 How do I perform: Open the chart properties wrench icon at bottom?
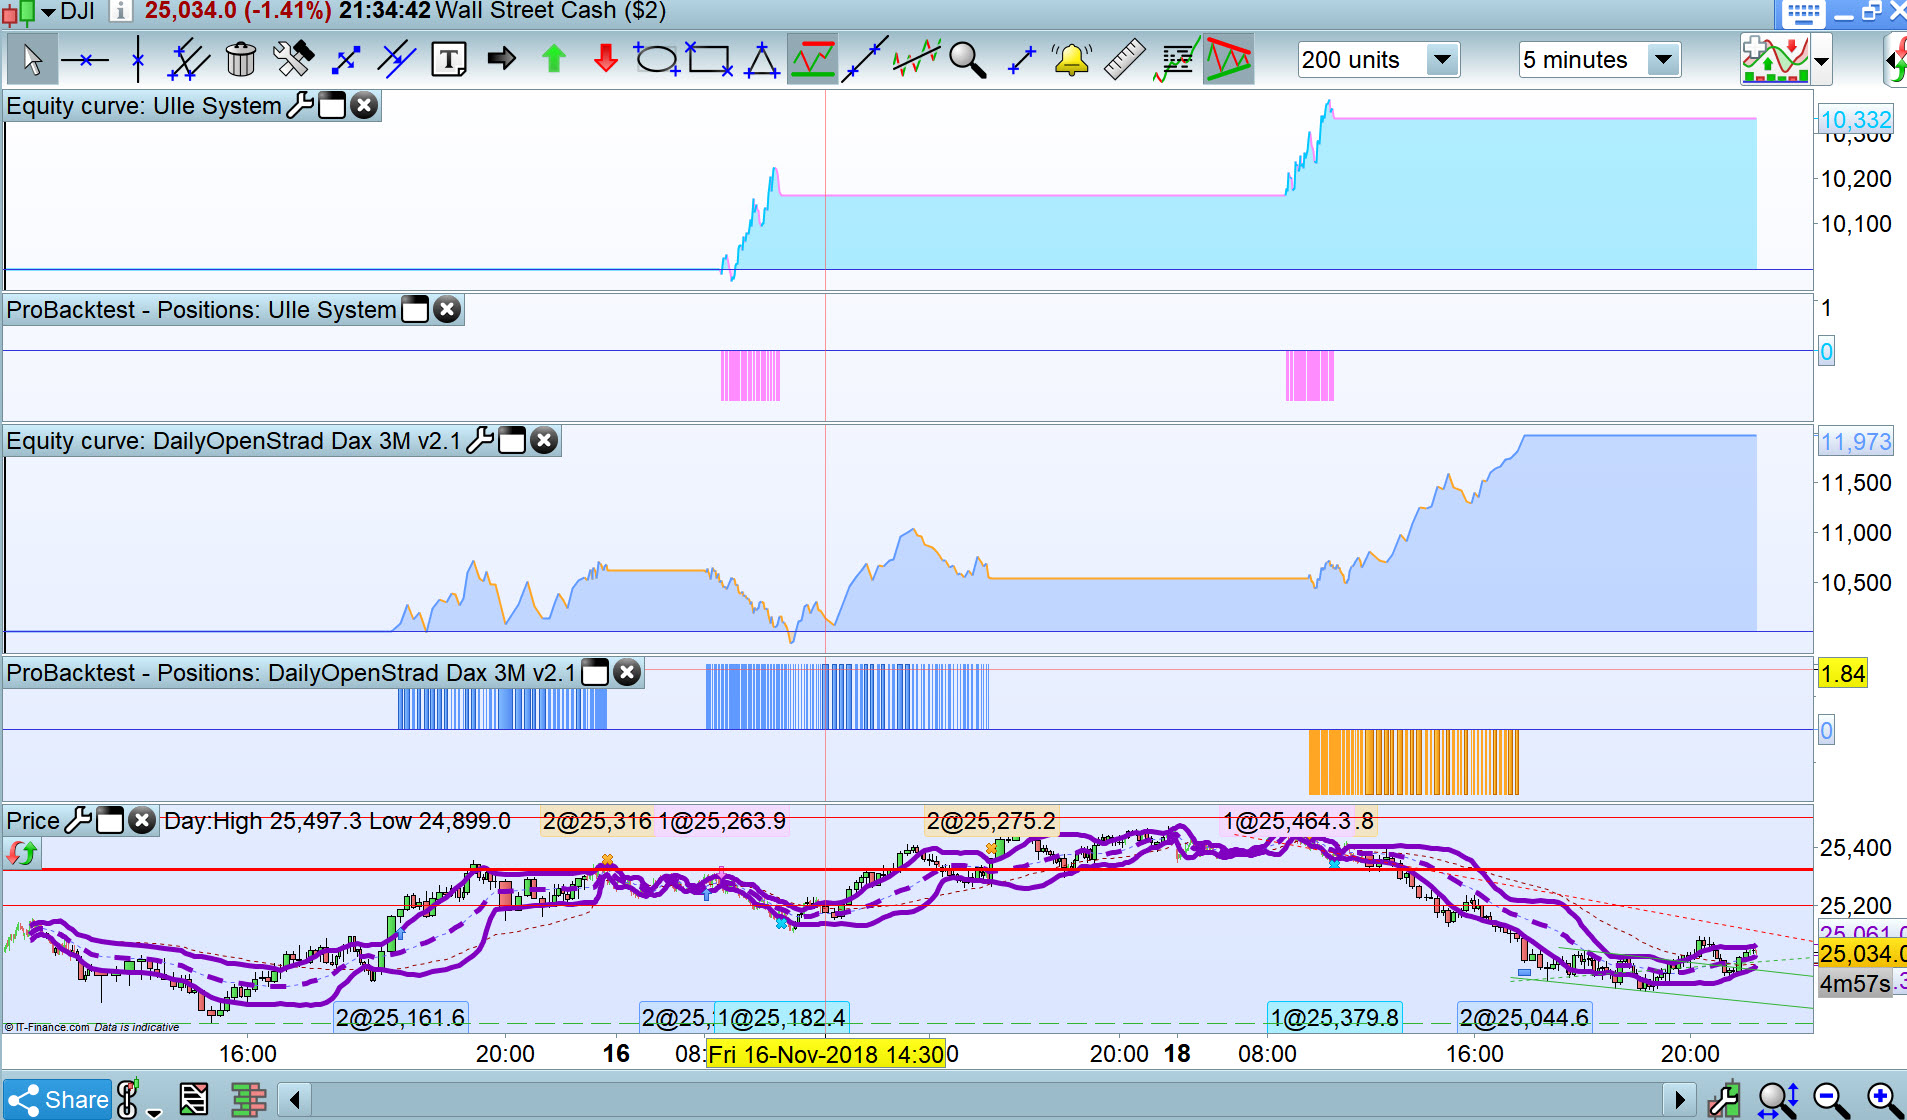coord(1725,1100)
